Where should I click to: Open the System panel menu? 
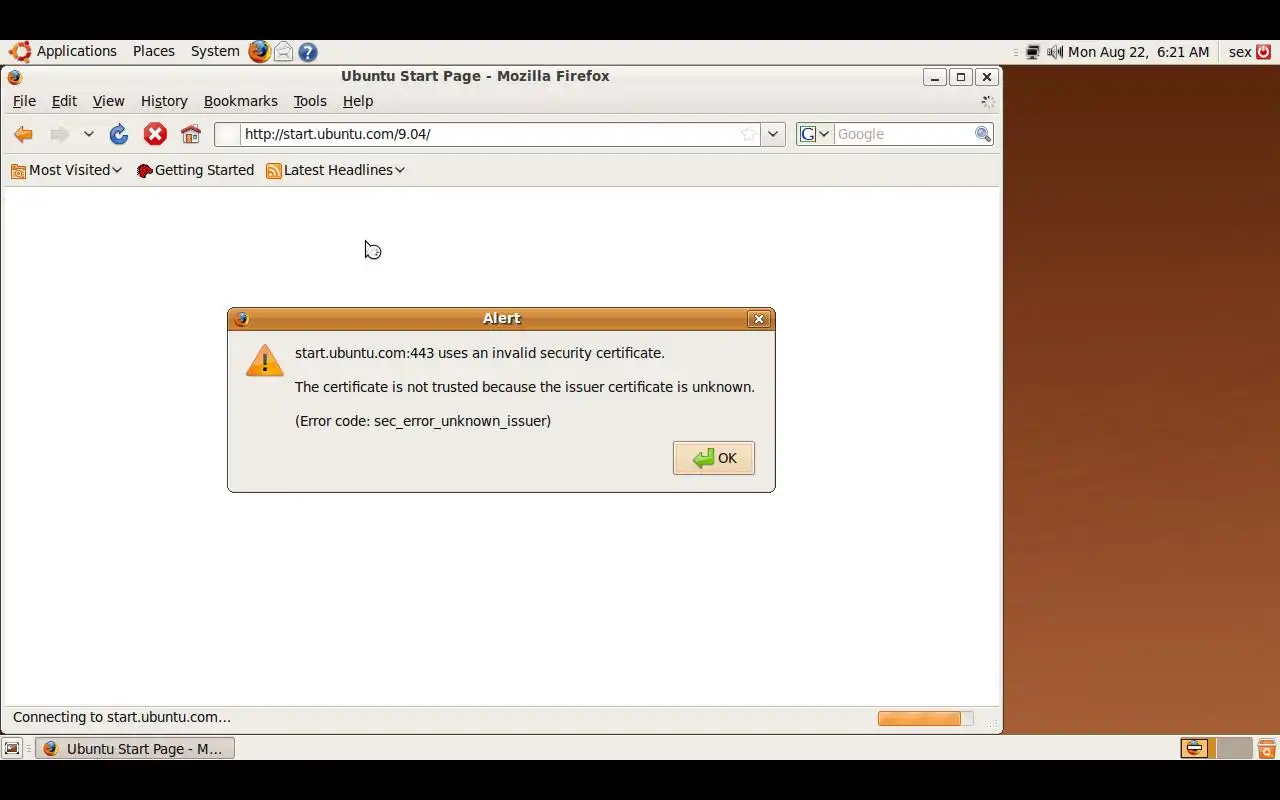pos(215,52)
